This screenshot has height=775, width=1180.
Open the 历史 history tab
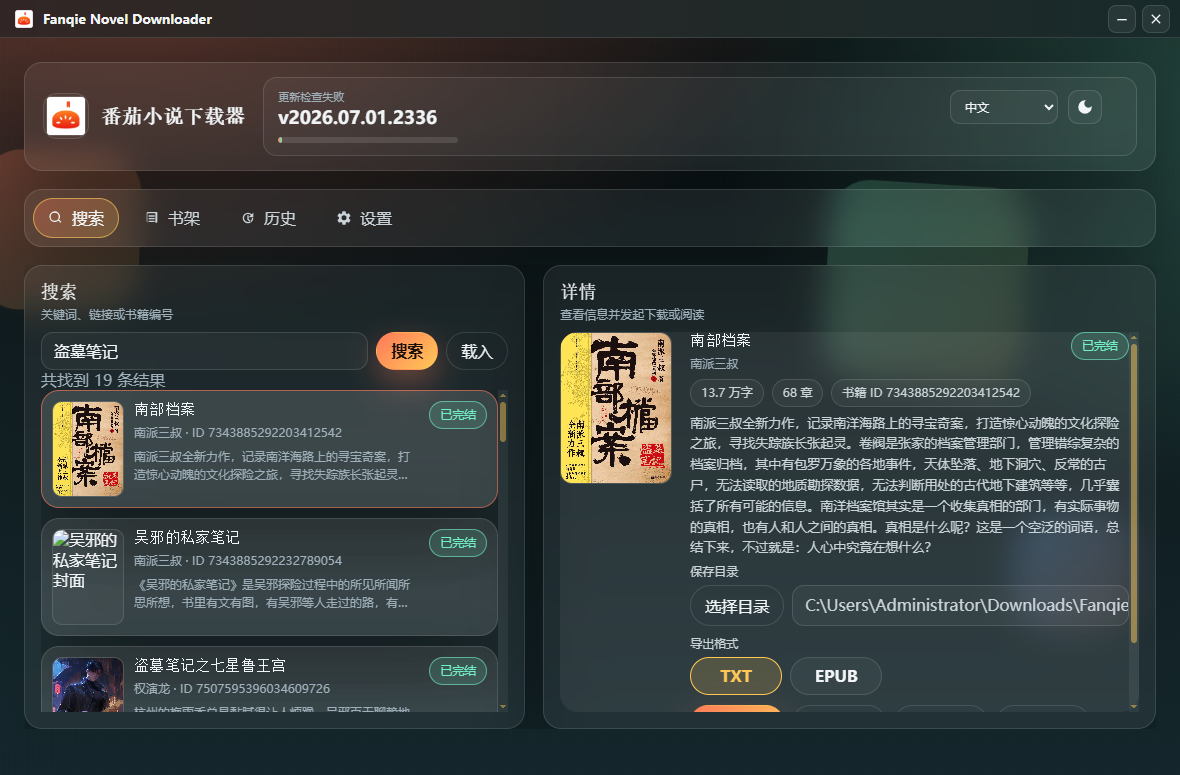click(269, 218)
